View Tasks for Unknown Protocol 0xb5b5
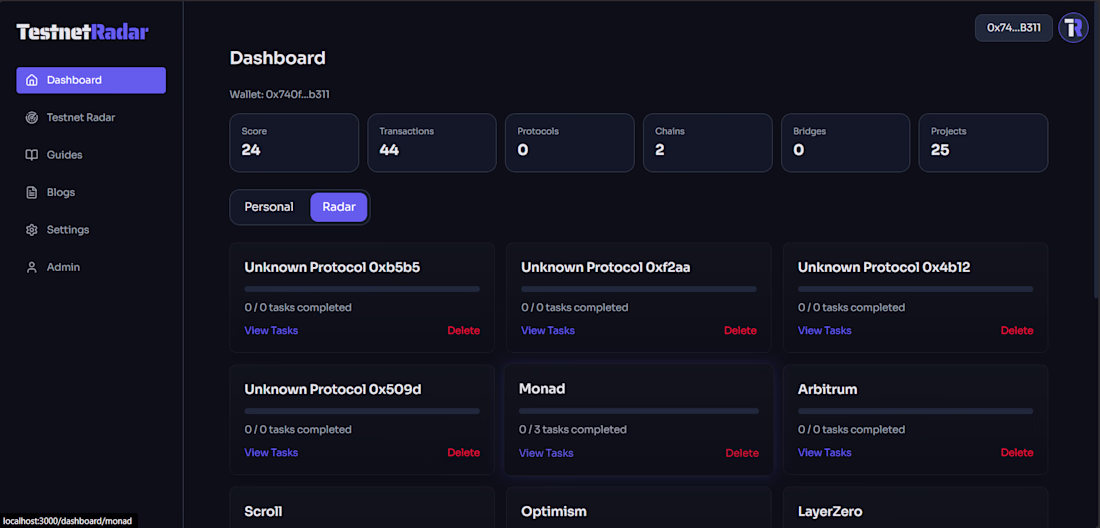 tap(271, 330)
